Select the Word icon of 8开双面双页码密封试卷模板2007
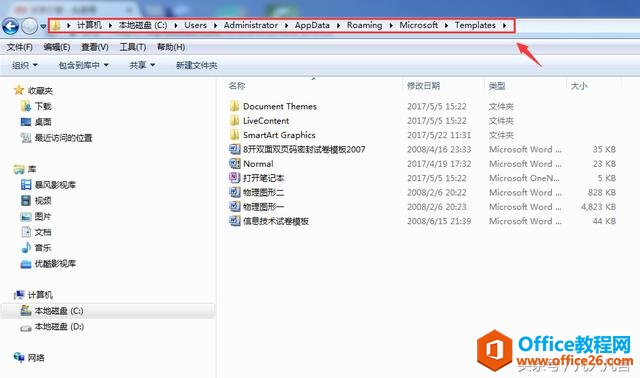This screenshot has width=640, height=378. pos(235,149)
